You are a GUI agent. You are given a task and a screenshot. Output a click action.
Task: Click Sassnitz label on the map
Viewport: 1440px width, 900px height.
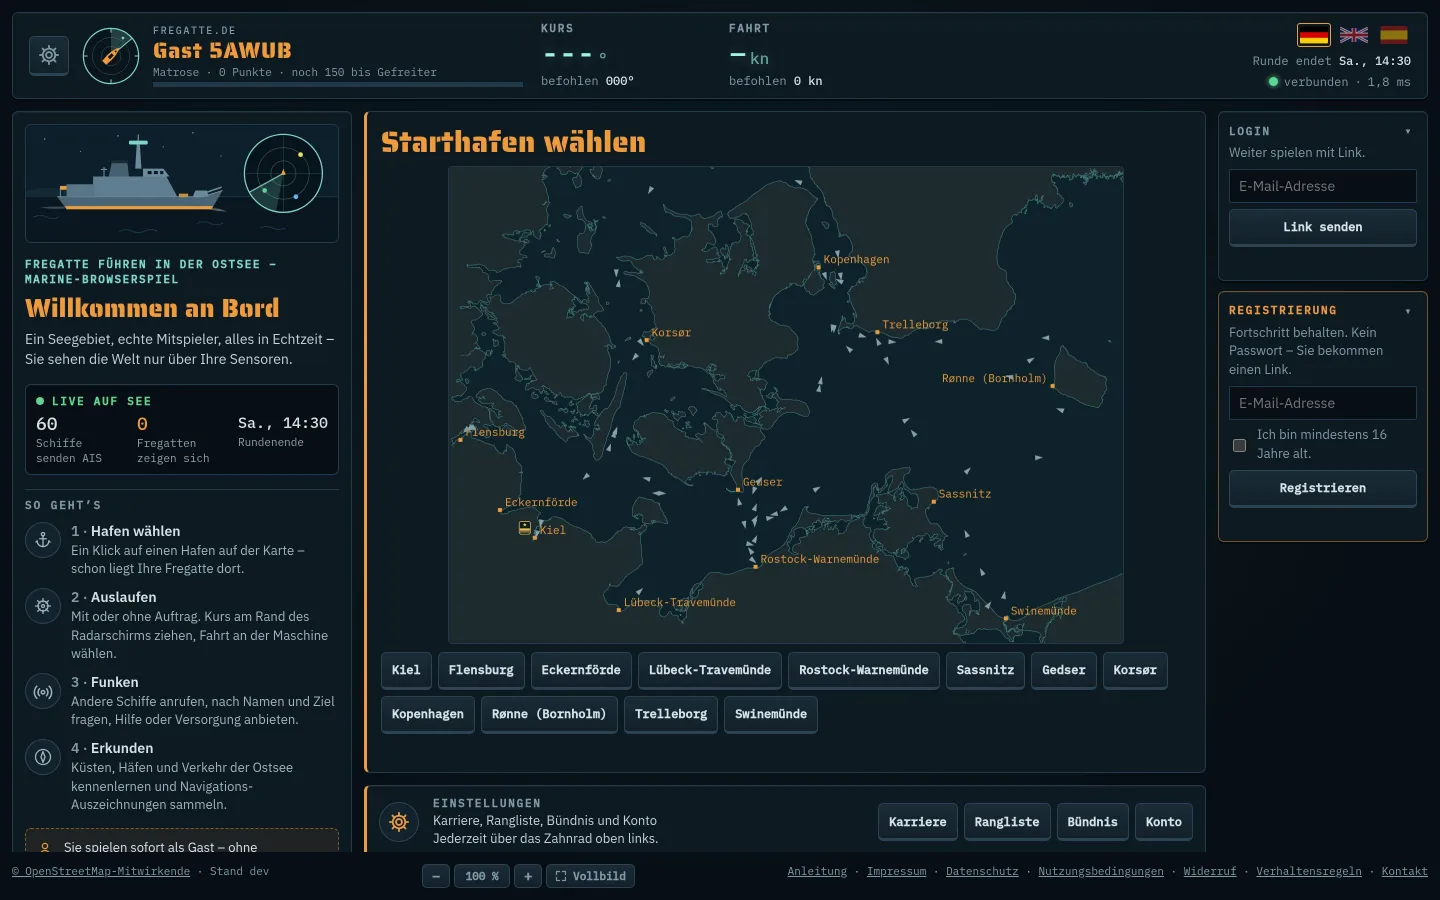965,494
